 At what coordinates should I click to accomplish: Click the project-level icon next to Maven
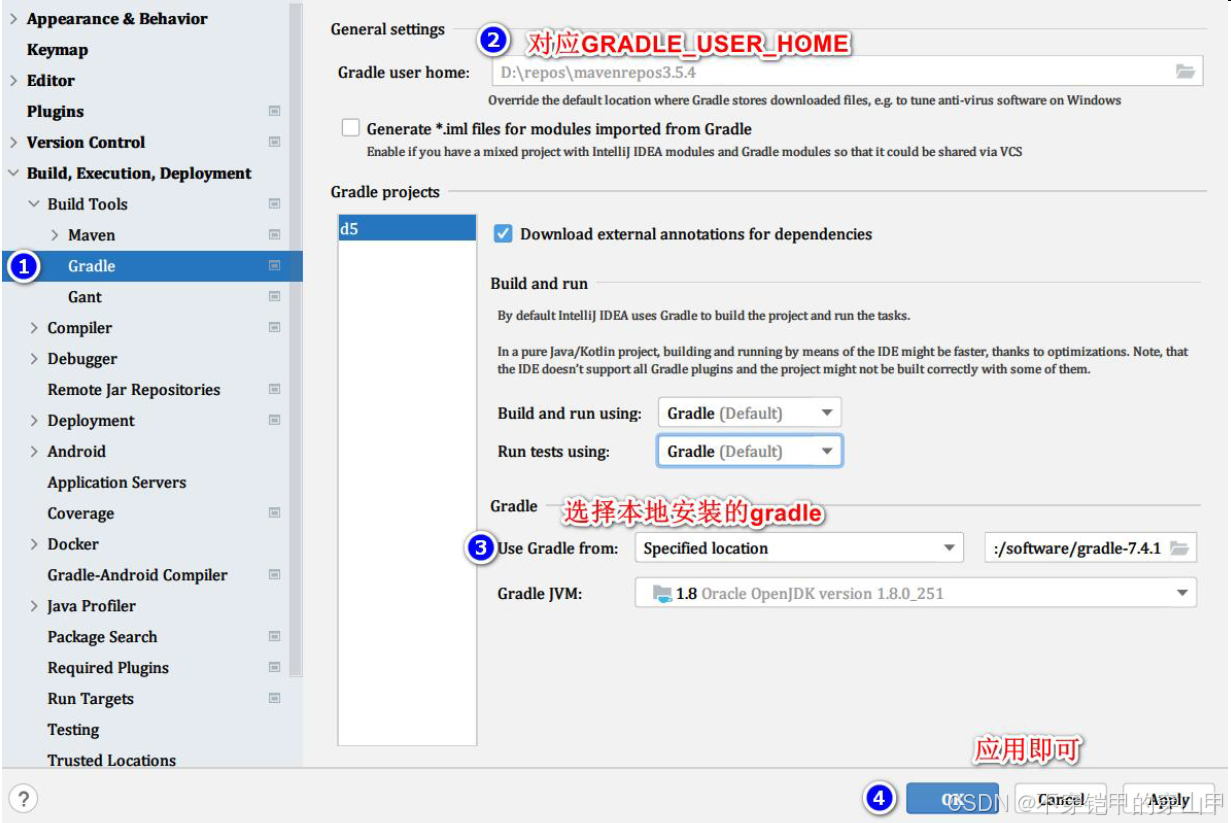[275, 235]
